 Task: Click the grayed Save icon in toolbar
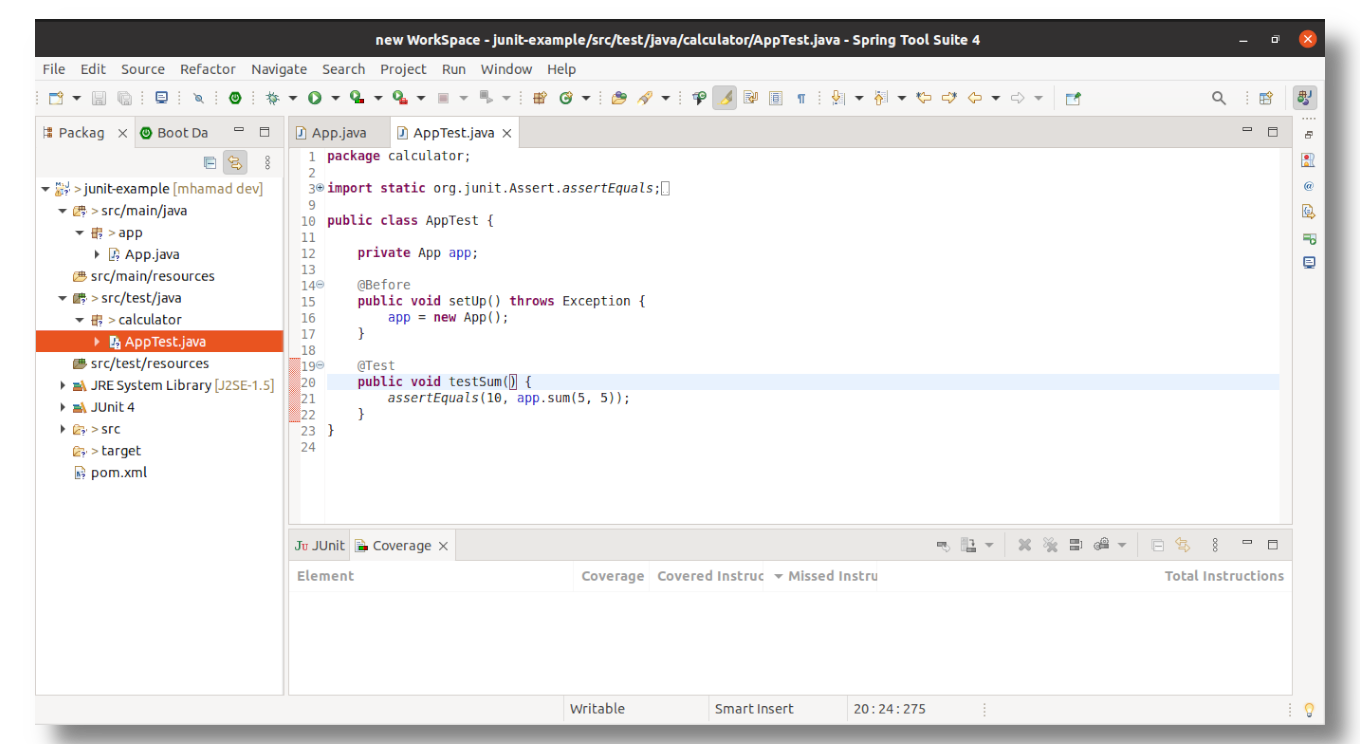99,98
